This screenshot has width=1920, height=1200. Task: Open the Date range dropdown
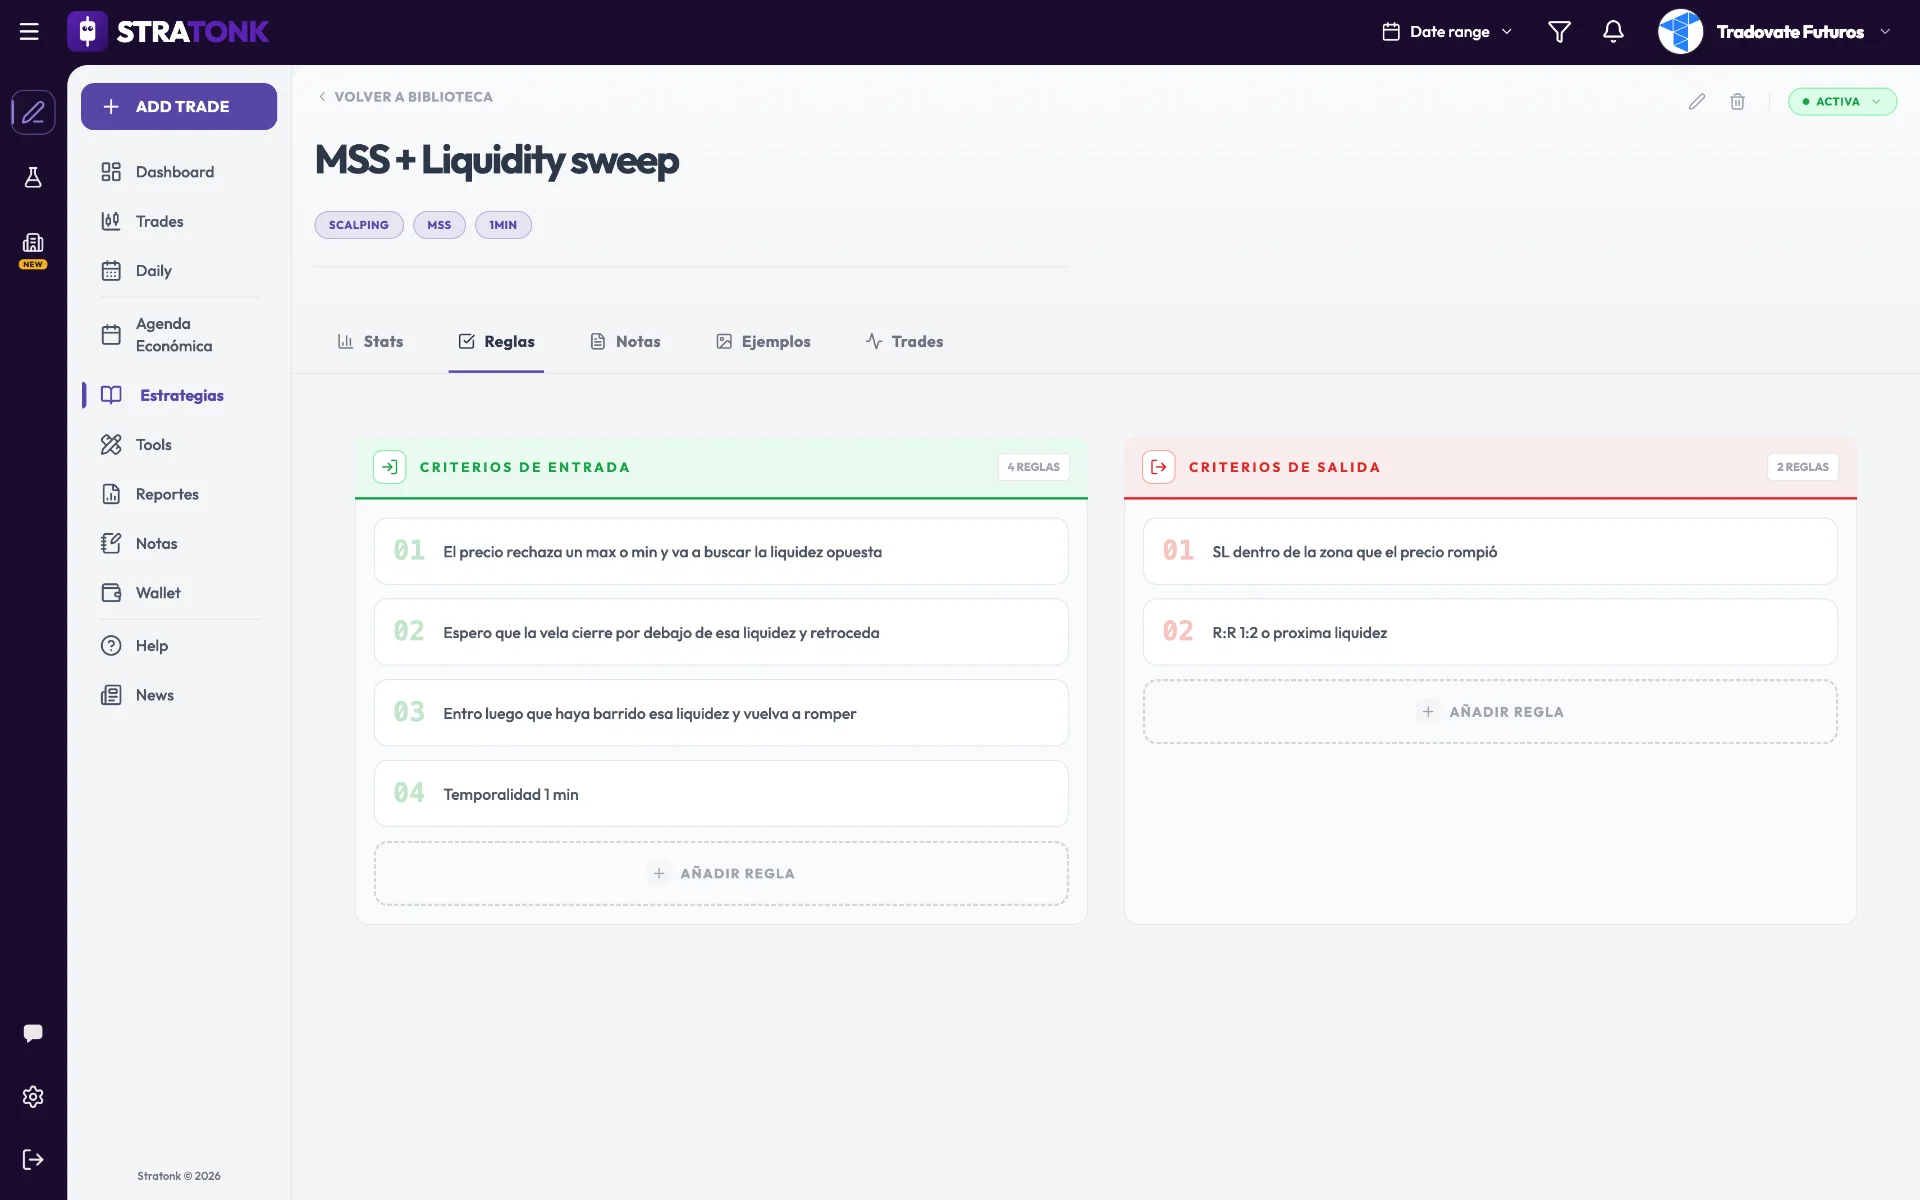[x=1447, y=32]
